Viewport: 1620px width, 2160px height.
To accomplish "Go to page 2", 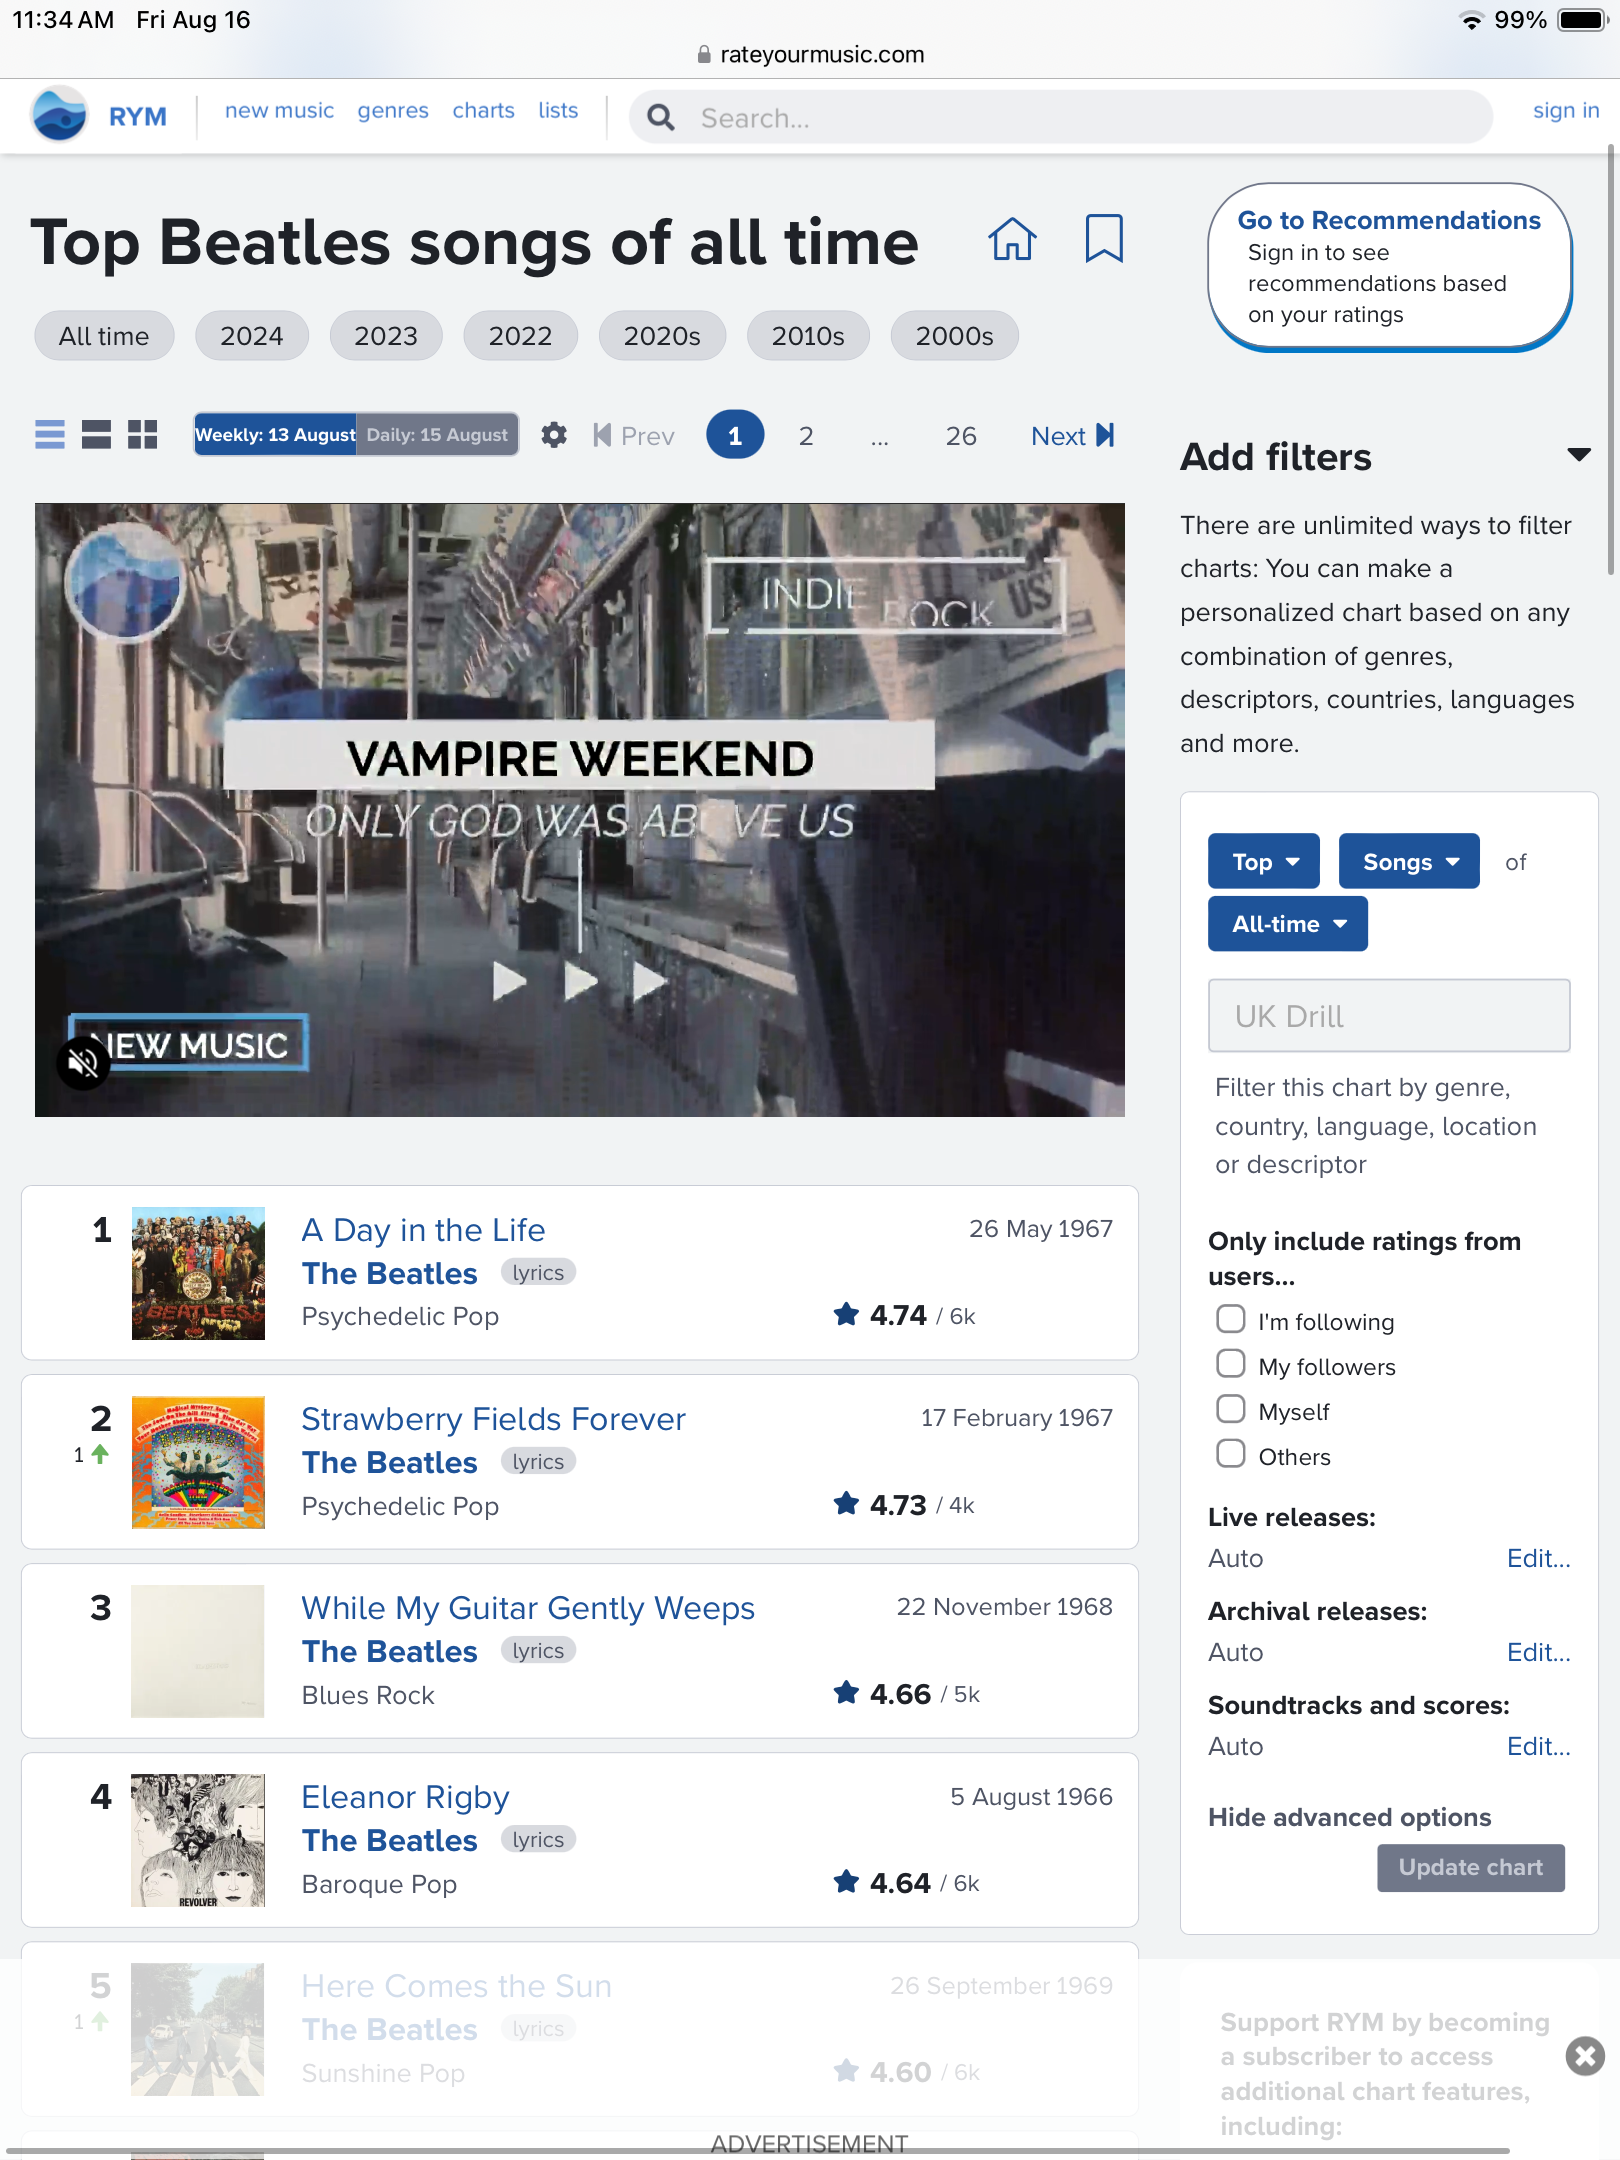I will [x=806, y=436].
